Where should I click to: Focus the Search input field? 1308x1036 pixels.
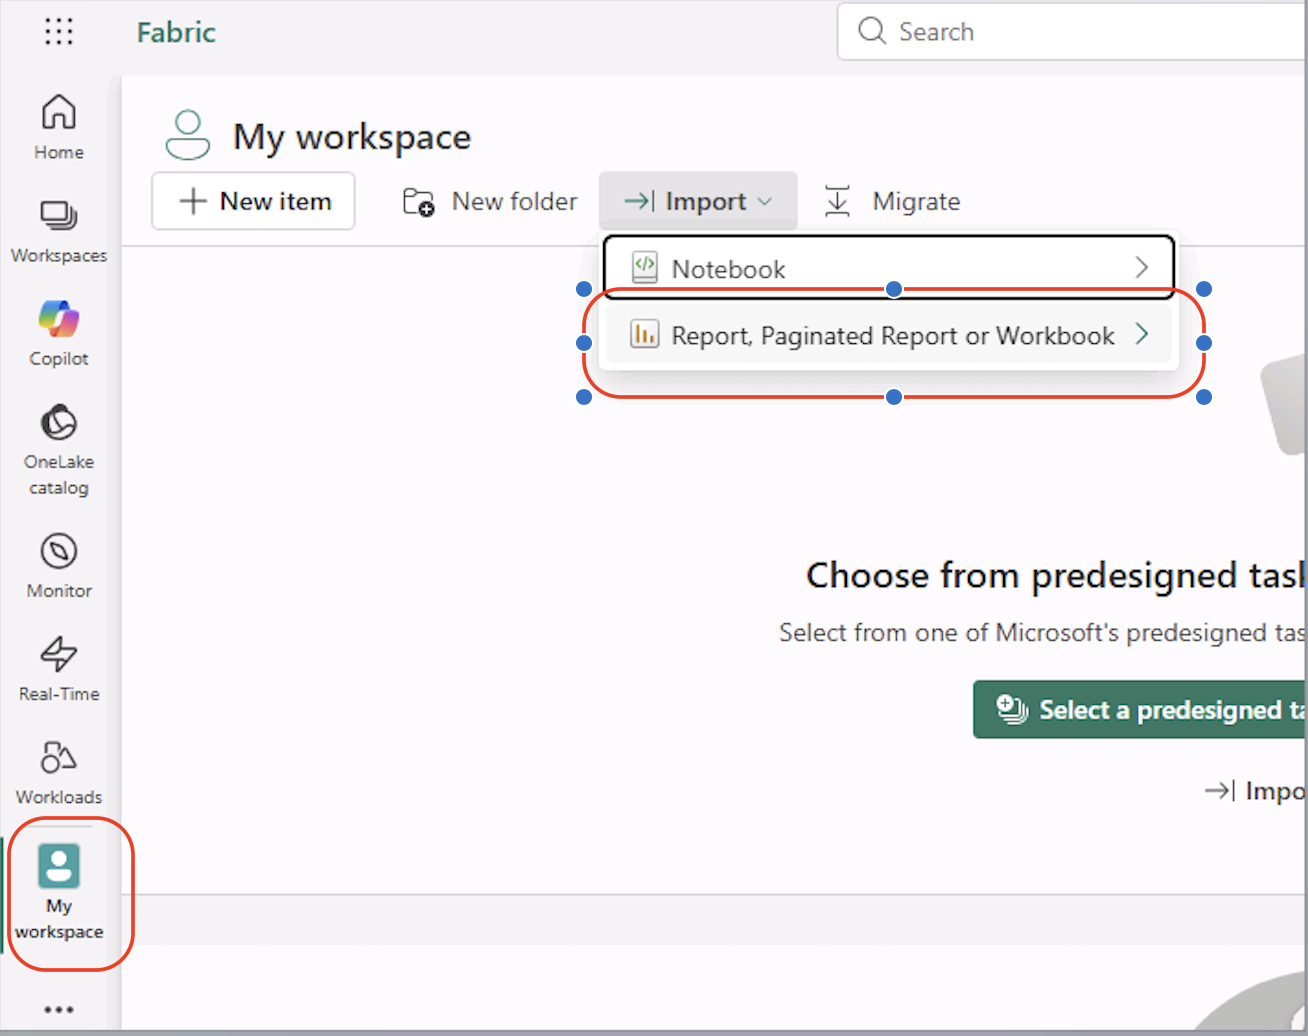coord(1072,32)
